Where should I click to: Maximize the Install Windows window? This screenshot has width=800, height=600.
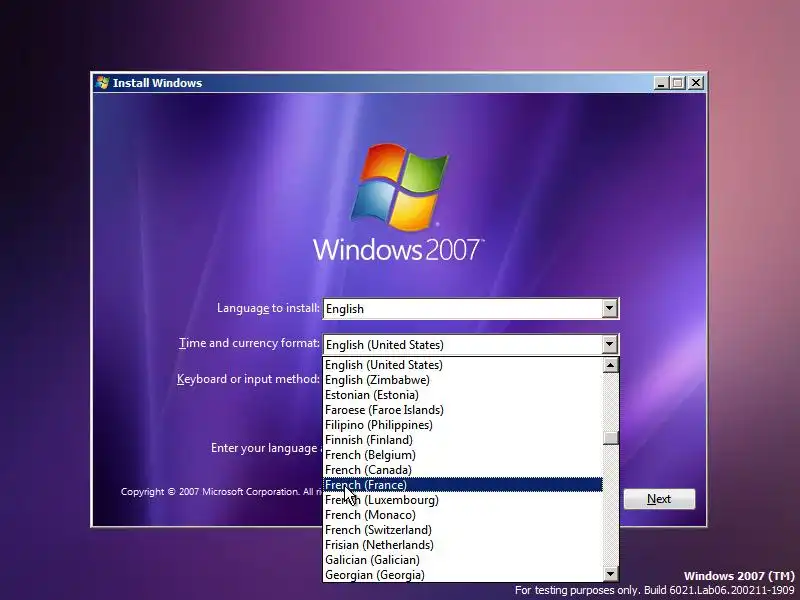click(x=678, y=83)
